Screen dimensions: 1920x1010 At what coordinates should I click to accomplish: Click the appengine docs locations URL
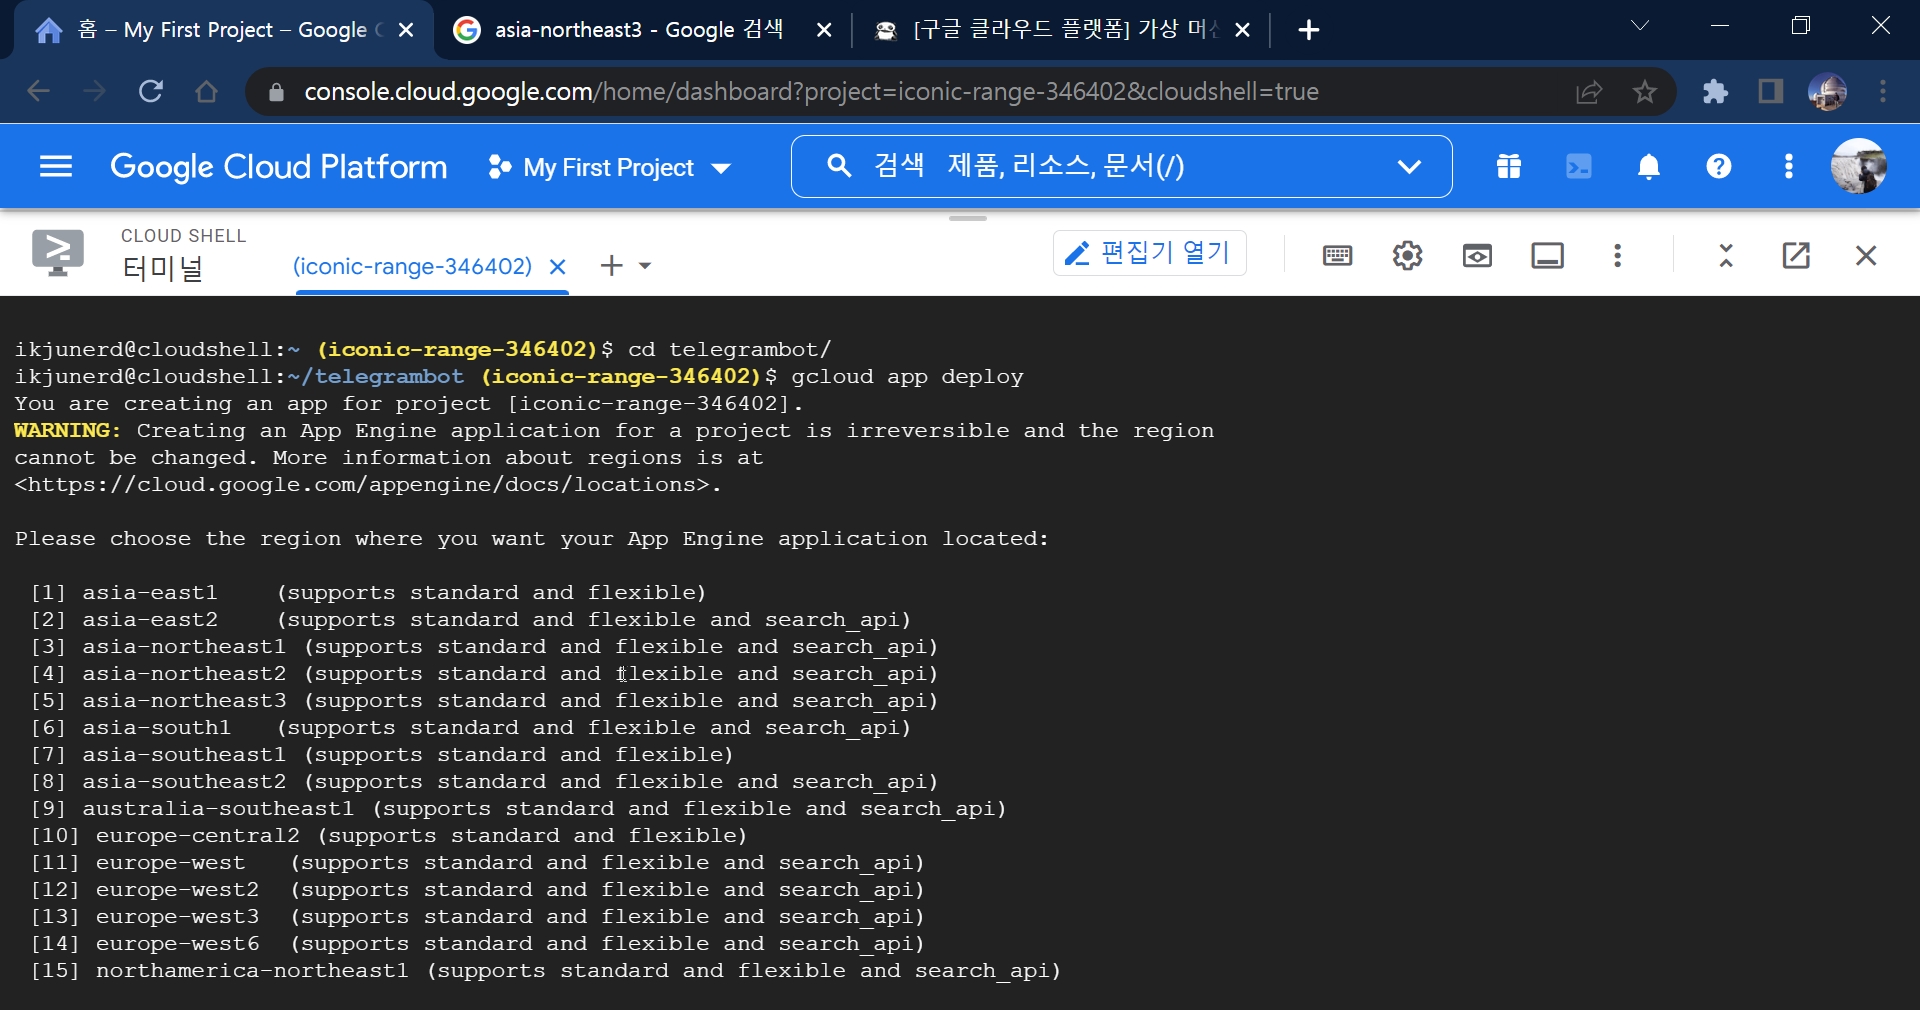point(367,485)
